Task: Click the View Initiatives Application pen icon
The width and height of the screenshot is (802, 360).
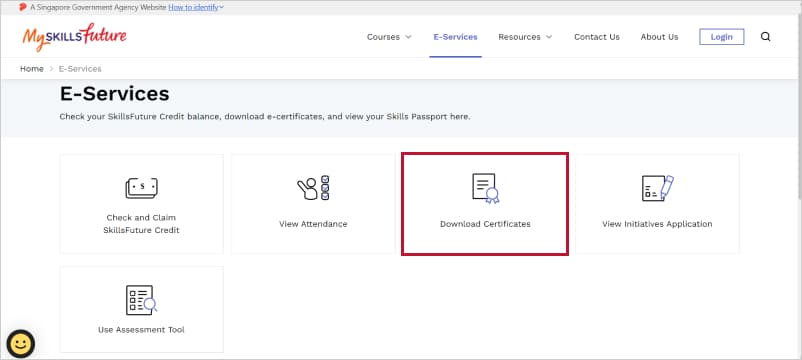Action: coord(657,188)
